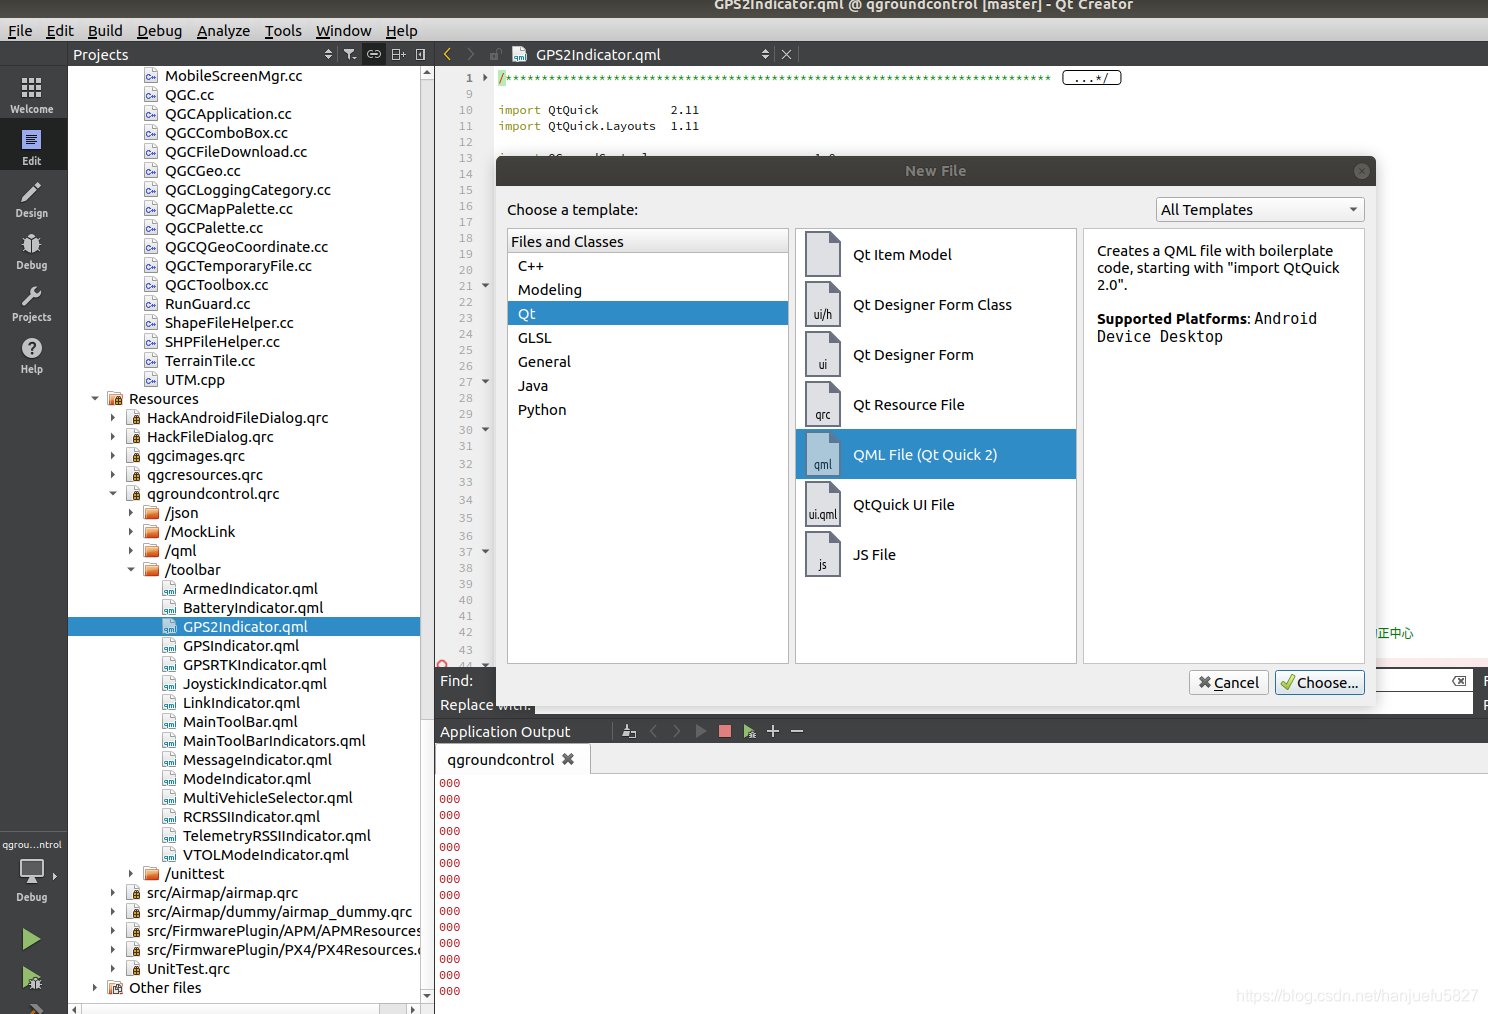Viewport: 1488px width, 1014px height.
Task: Click the clear output icon
Action: coord(629,731)
